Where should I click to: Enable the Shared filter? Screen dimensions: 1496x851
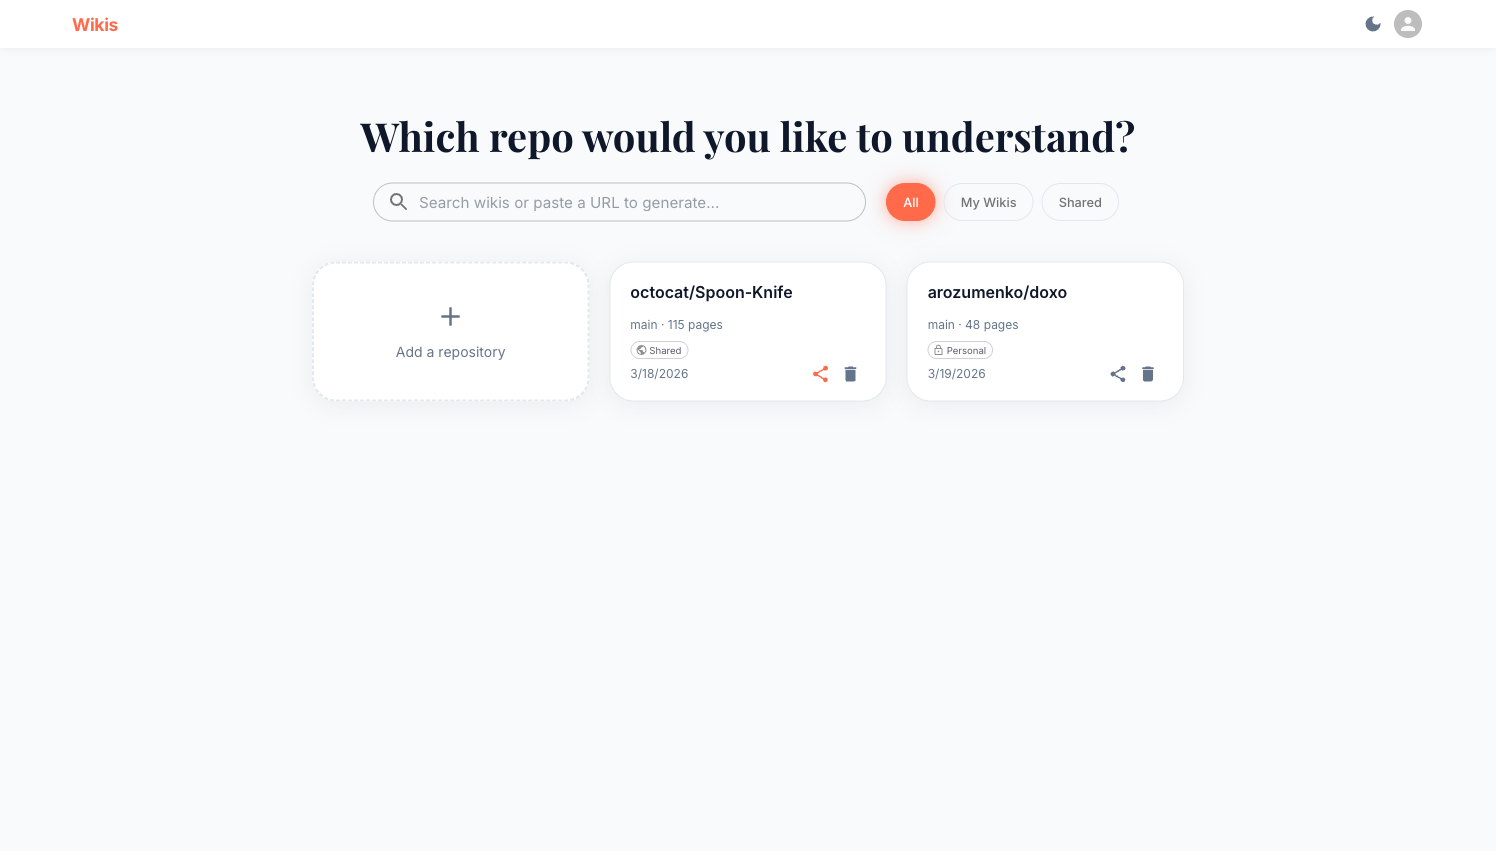point(1080,202)
